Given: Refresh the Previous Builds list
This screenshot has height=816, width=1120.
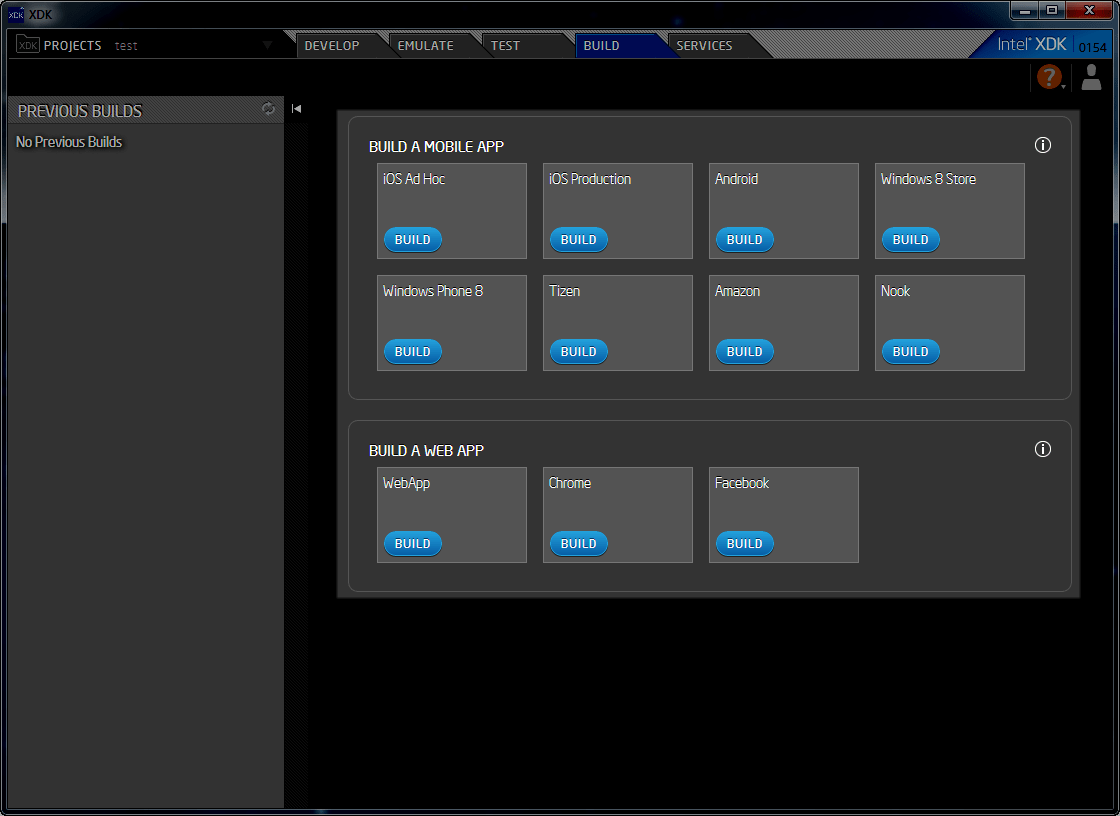Looking at the screenshot, I should [268, 110].
